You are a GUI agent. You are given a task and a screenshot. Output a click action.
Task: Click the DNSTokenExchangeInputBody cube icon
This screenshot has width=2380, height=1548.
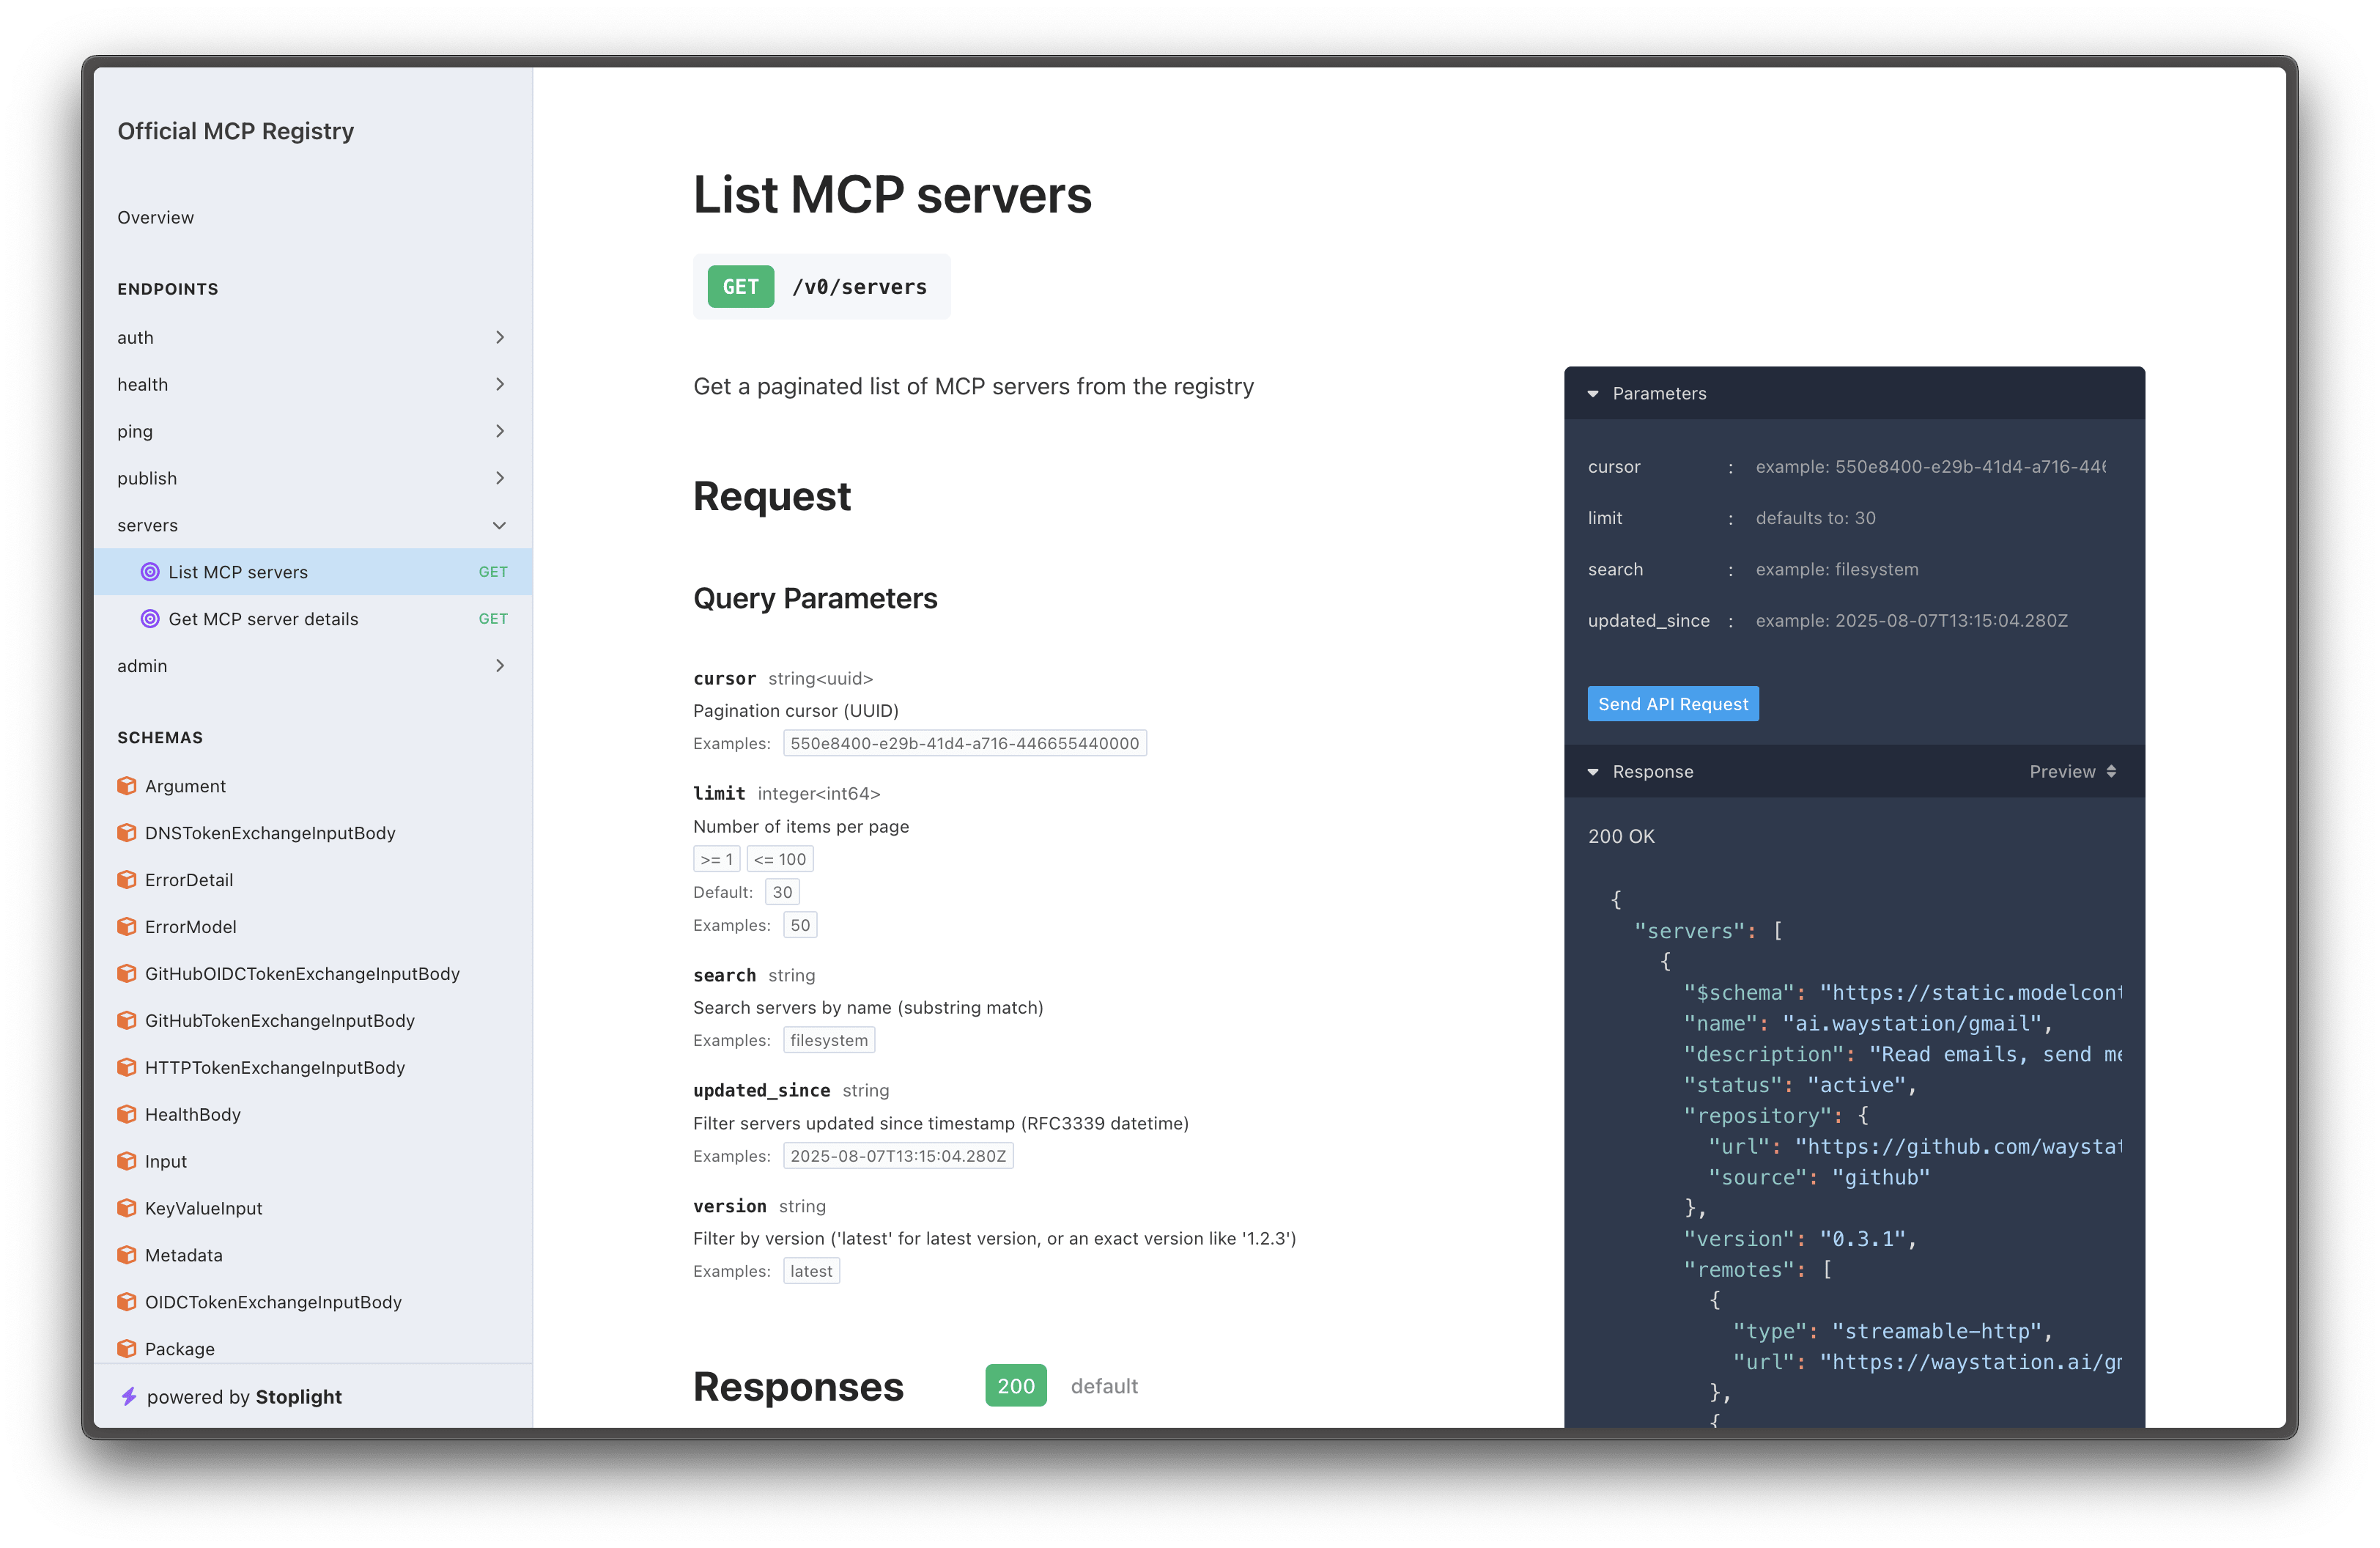[x=127, y=833]
